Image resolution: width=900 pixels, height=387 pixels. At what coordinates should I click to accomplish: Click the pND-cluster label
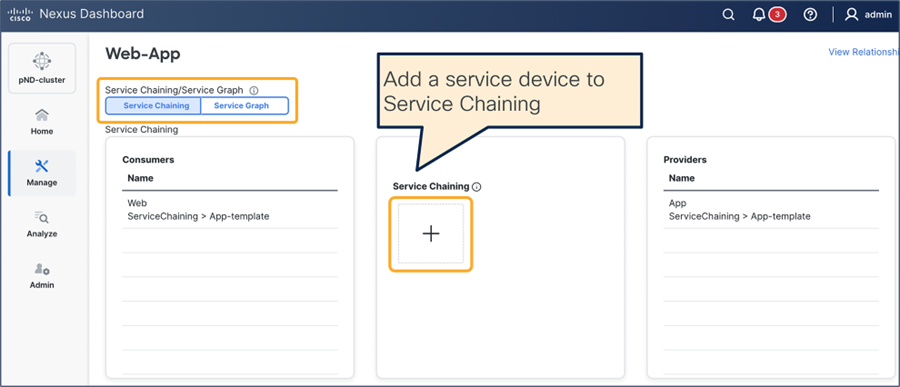click(x=42, y=80)
